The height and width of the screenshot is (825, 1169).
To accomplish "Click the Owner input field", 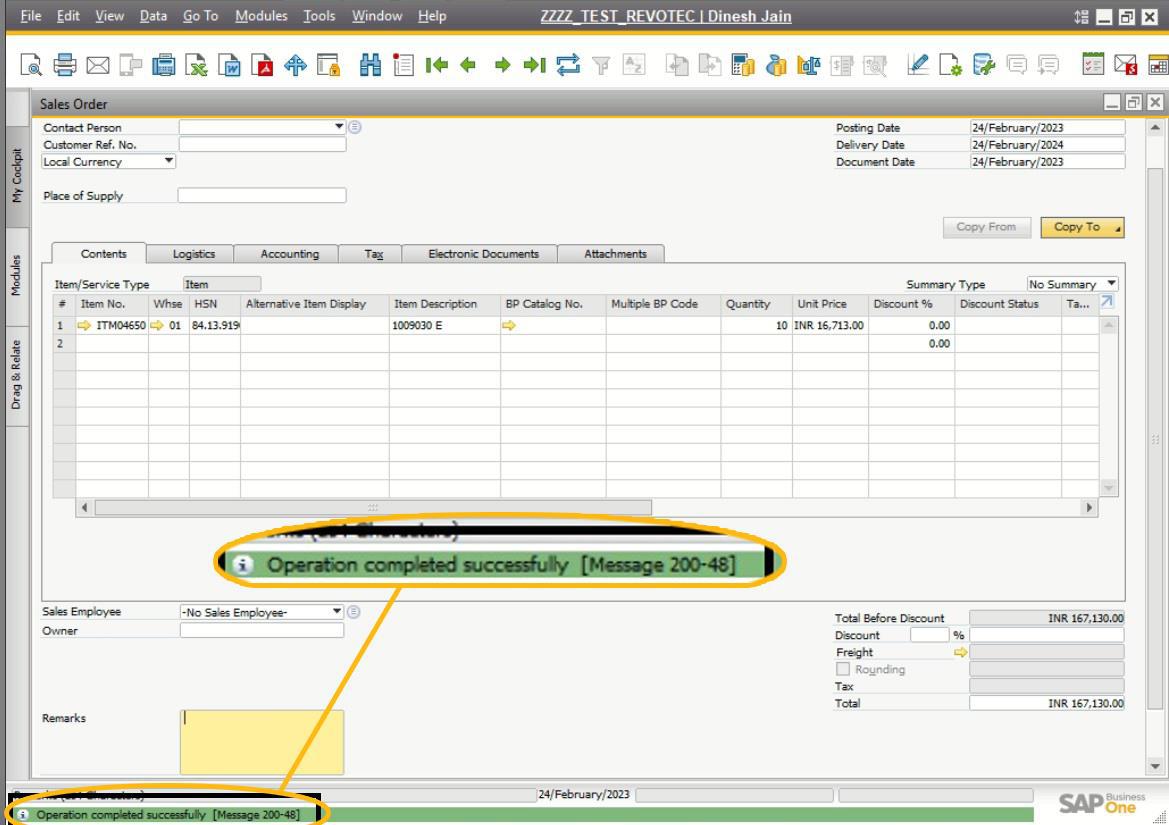I will click(262, 630).
